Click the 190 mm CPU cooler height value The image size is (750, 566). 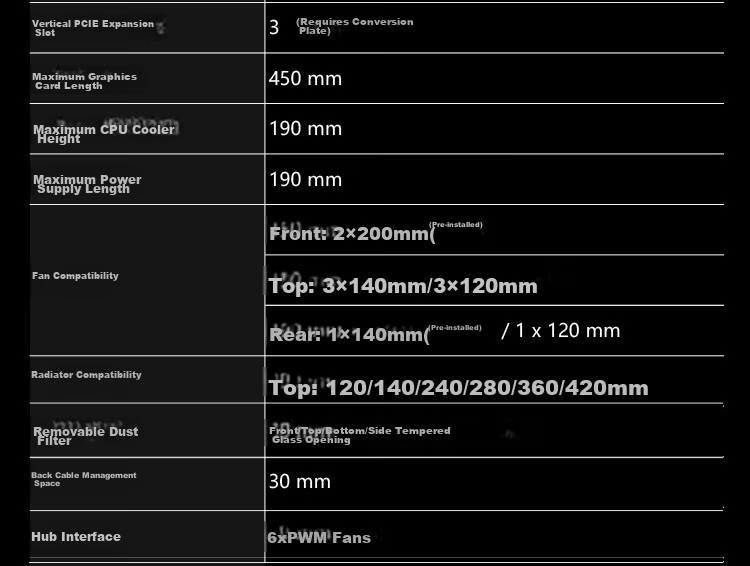pos(305,129)
